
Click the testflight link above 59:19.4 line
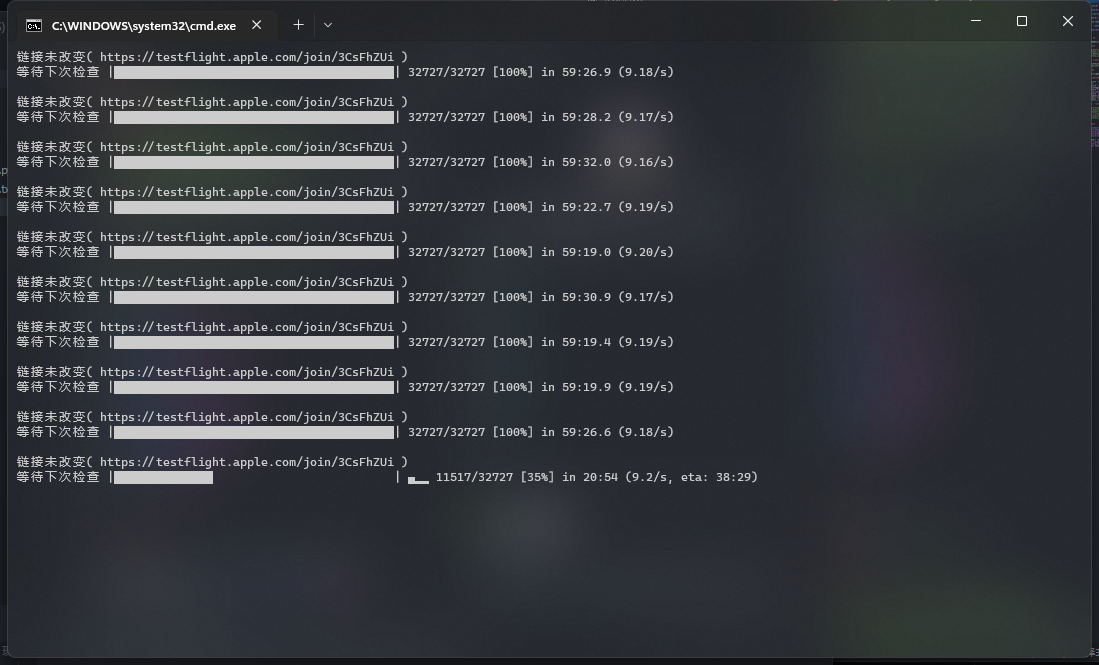(247, 327)
